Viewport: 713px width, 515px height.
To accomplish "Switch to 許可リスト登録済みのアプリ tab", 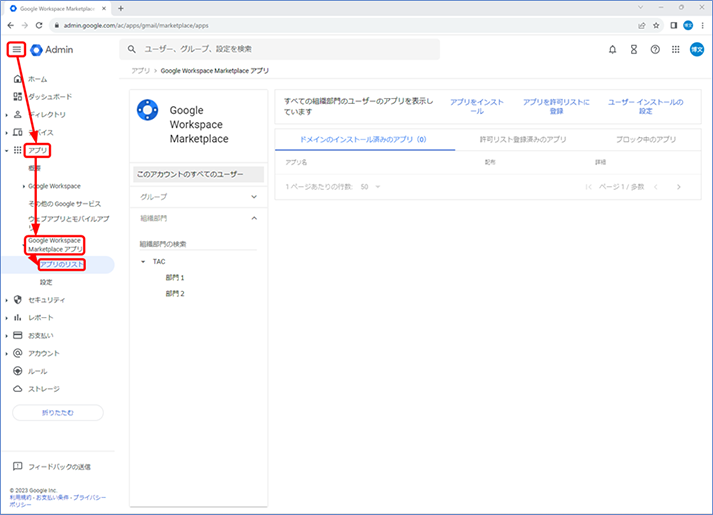I will pos(523,140).
